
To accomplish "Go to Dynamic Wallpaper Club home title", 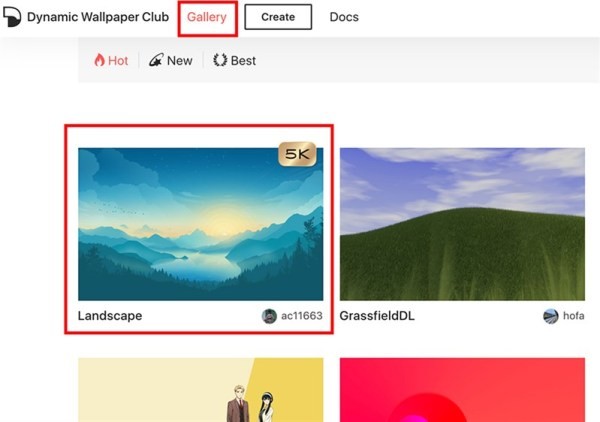I will pyautogui.click(x=98, y=17).
